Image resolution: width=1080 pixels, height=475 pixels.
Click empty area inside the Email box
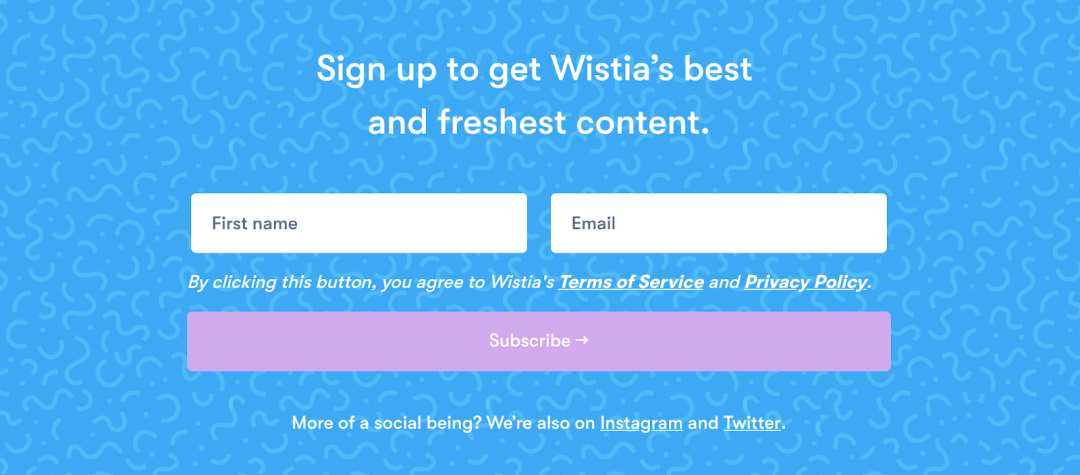[x=758, y=224]
